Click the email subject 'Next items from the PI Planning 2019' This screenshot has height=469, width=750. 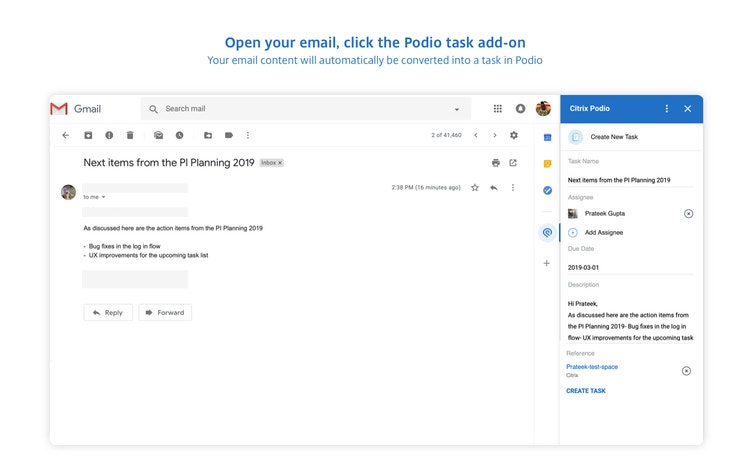click(x=169, y=163)
